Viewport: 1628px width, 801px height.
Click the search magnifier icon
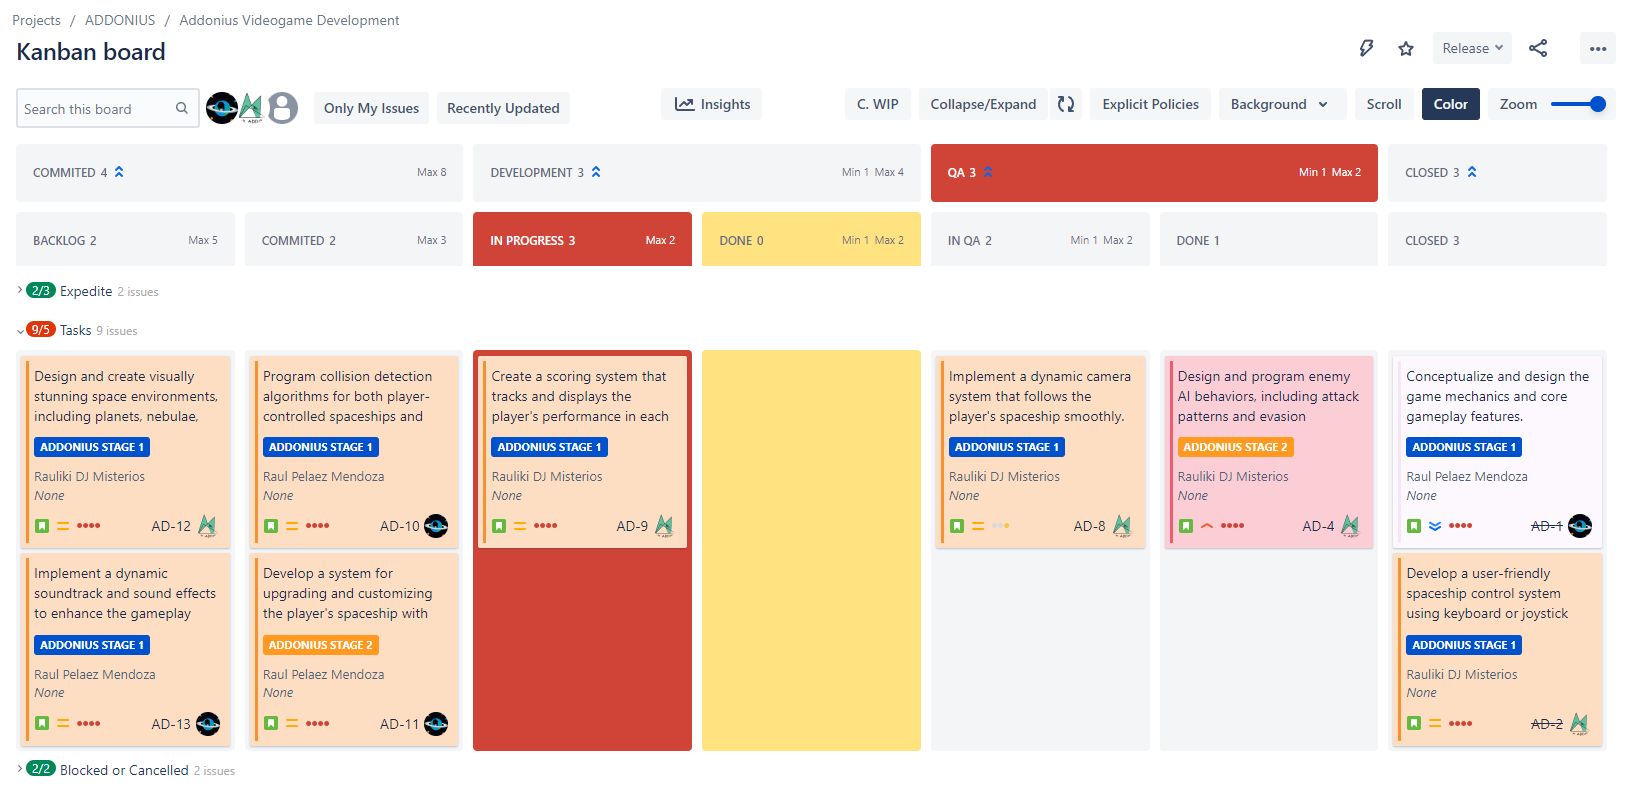182,108
